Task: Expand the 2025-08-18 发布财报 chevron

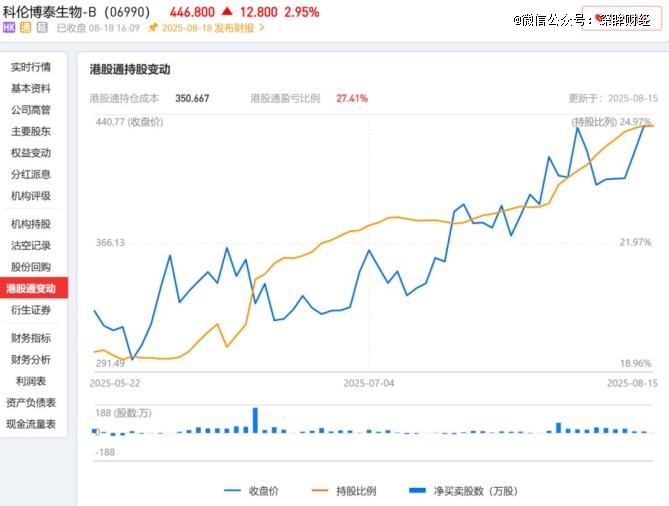Action: tap(262, 28)
